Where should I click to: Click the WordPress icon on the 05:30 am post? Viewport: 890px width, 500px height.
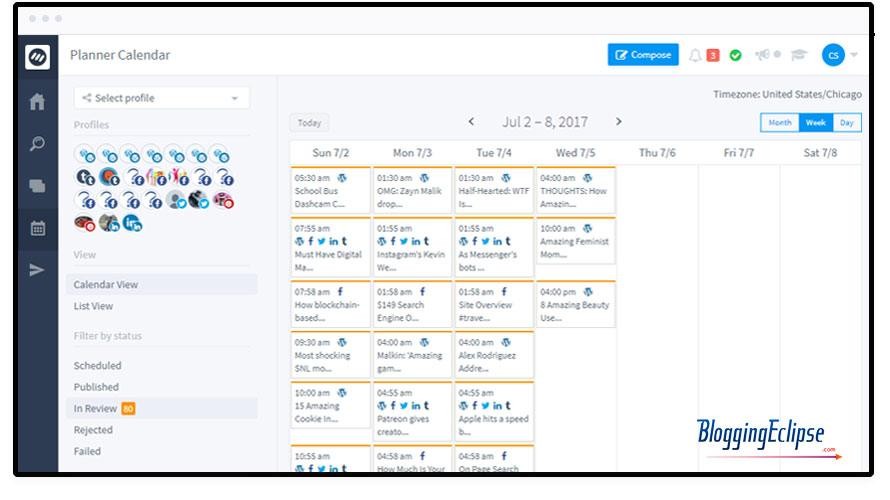[342, 178]
